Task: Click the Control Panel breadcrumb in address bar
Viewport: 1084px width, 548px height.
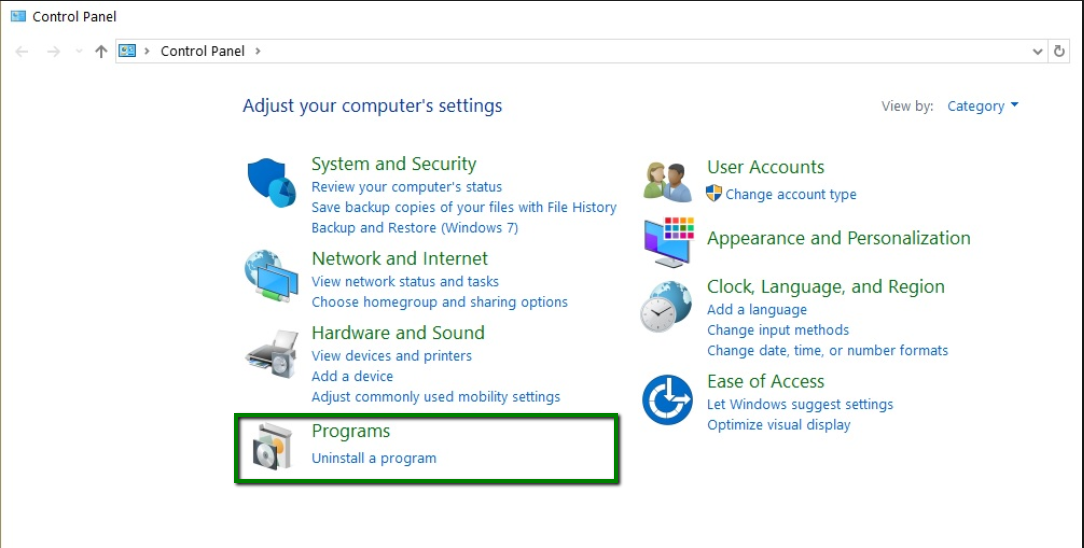Action: click(x=202, y=51)
